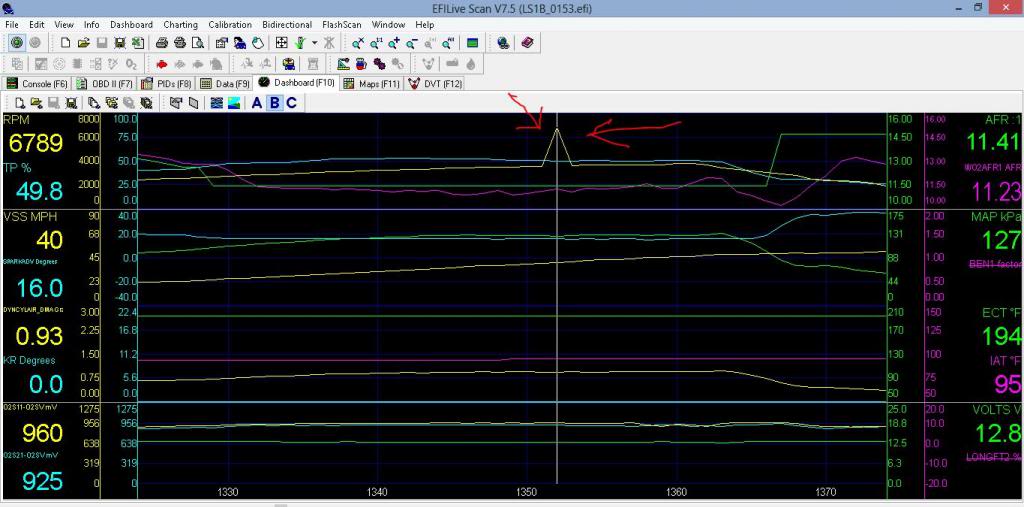Viewport: 1024px width, 507px height.
Task: Switch to dashboard page A
Action: (257, 103)
